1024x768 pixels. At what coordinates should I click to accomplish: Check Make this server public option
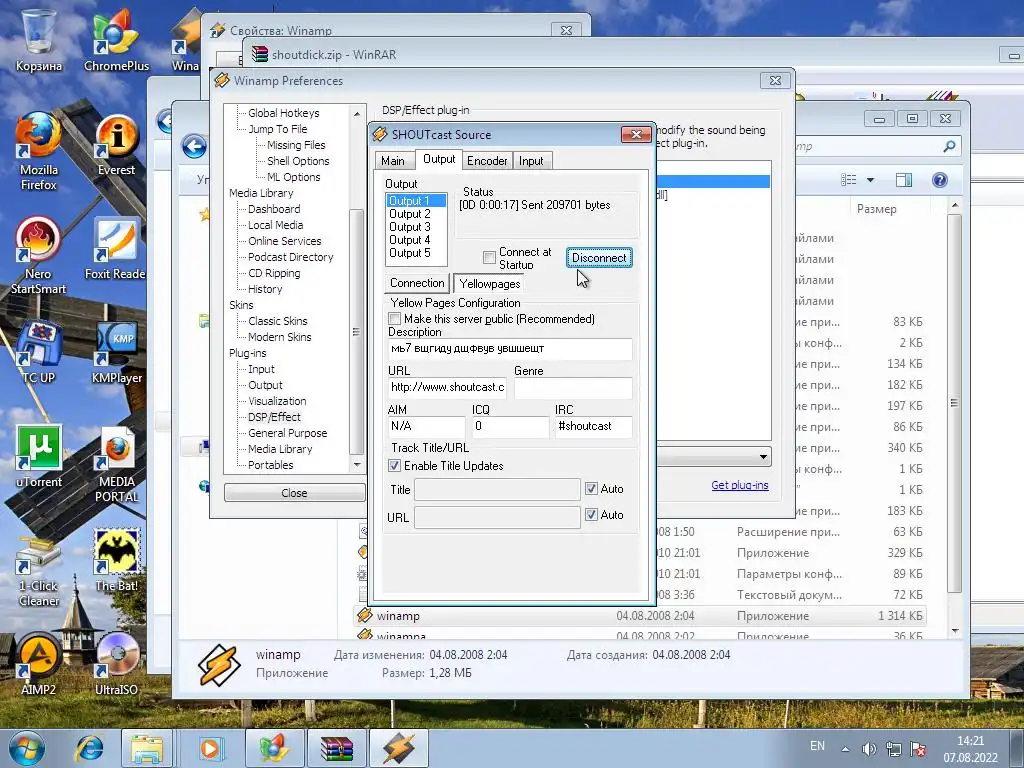pyautogui.click(x=394, y=319)
